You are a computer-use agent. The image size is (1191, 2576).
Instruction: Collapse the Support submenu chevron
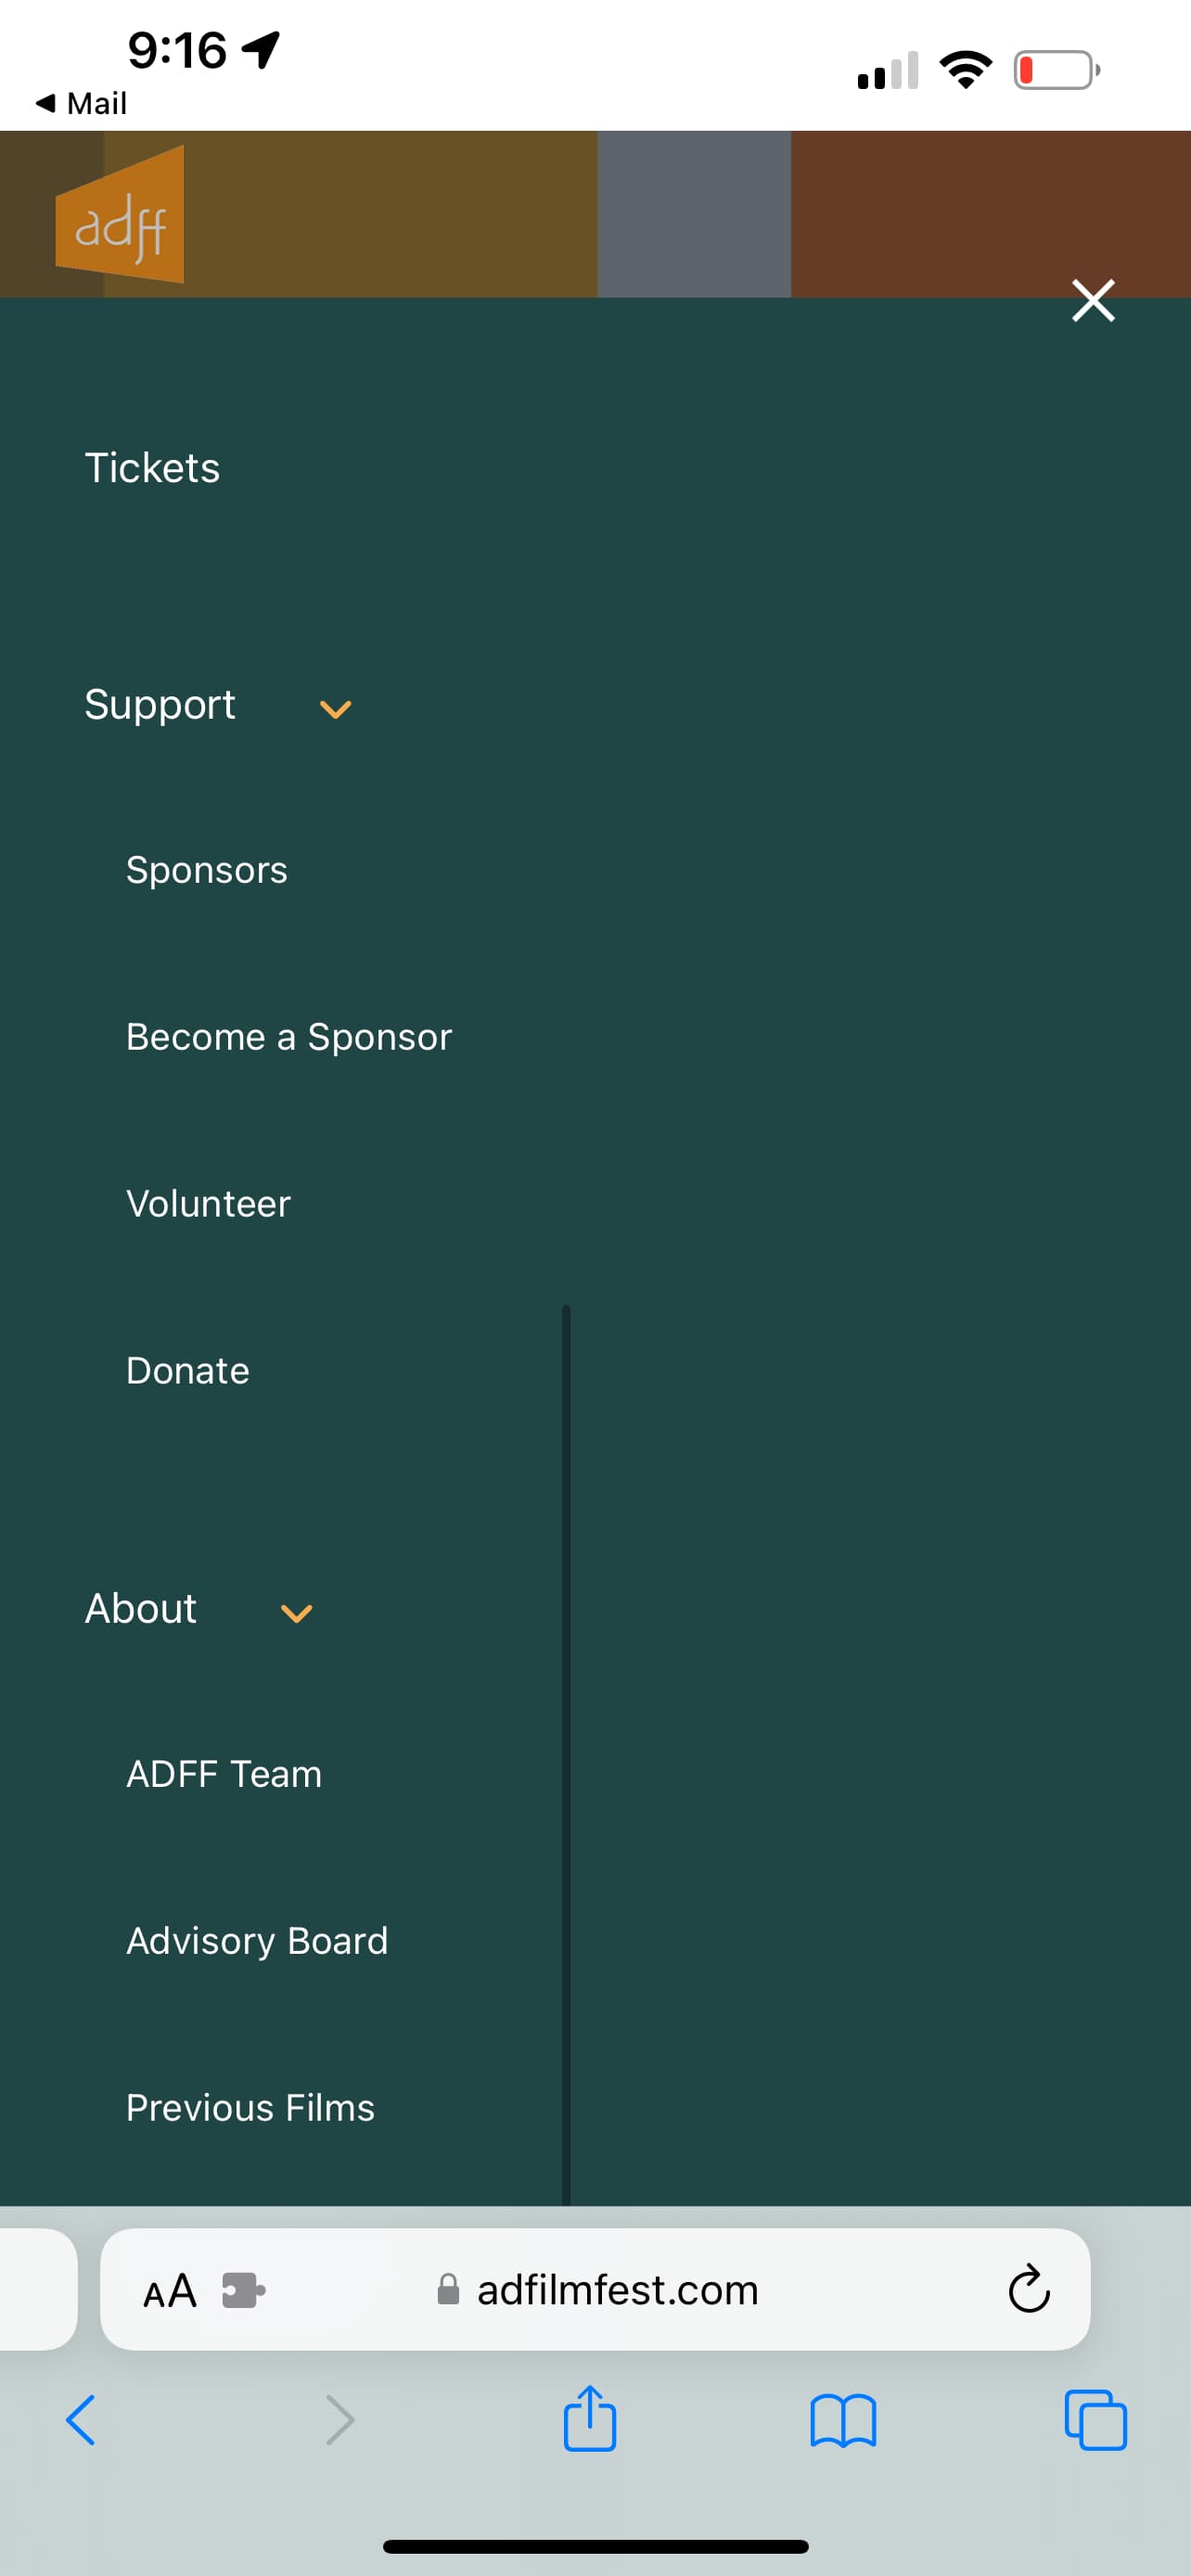coord(335,709)
